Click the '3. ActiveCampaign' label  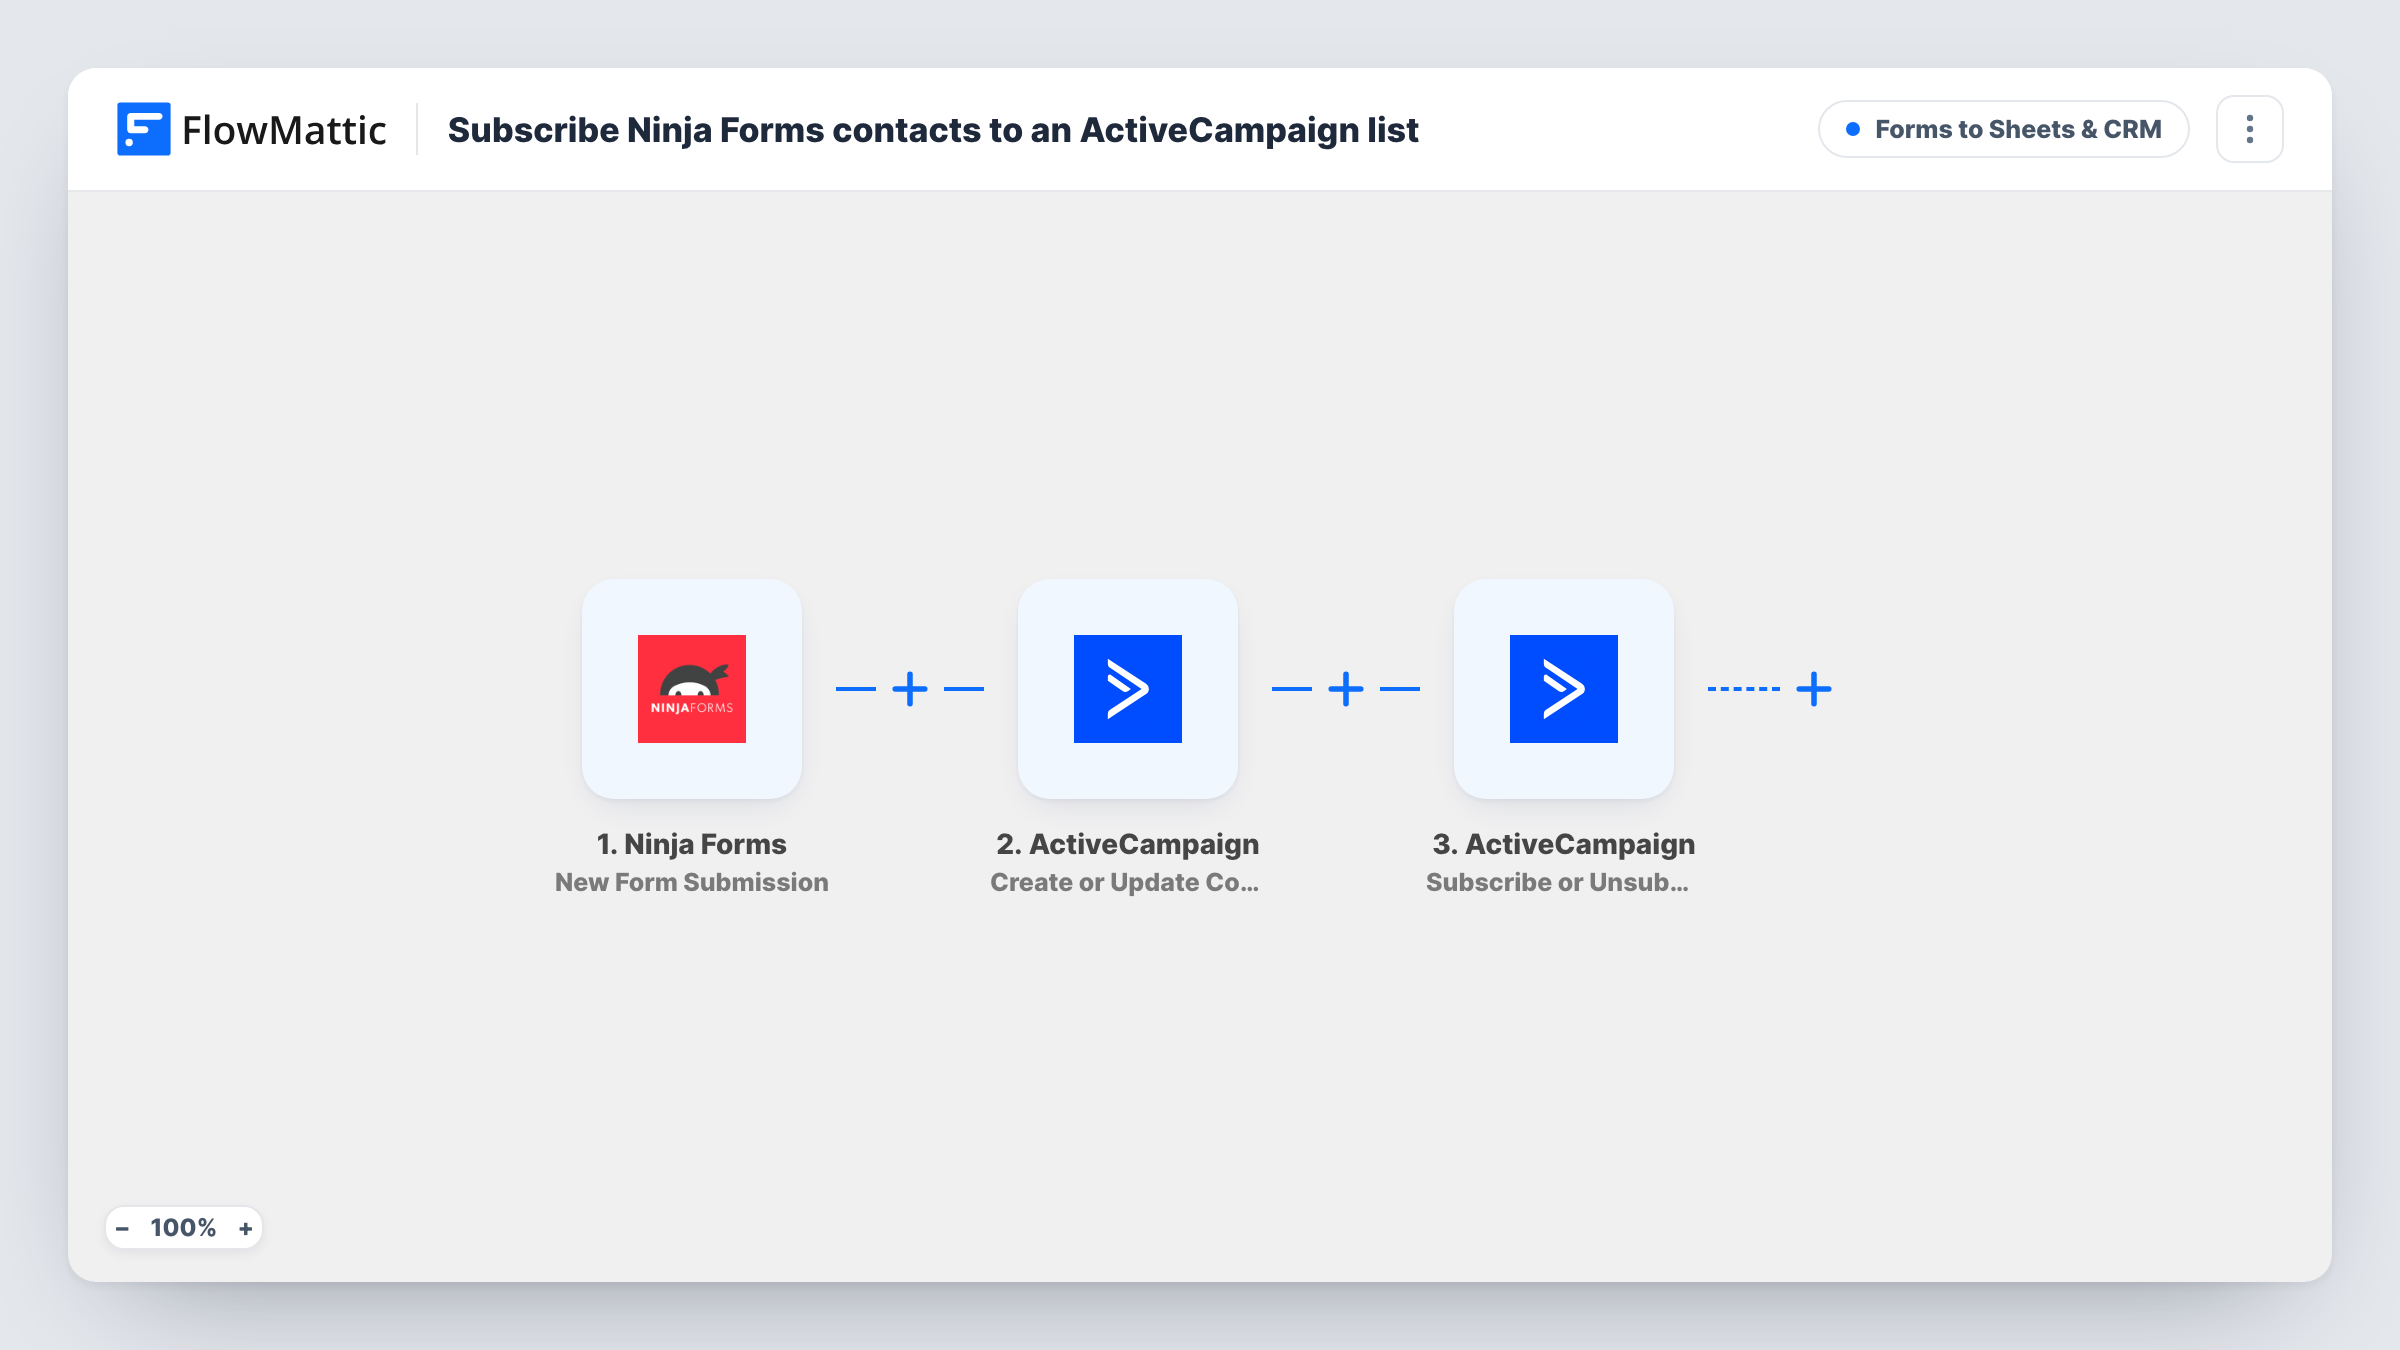[1564, 844]
